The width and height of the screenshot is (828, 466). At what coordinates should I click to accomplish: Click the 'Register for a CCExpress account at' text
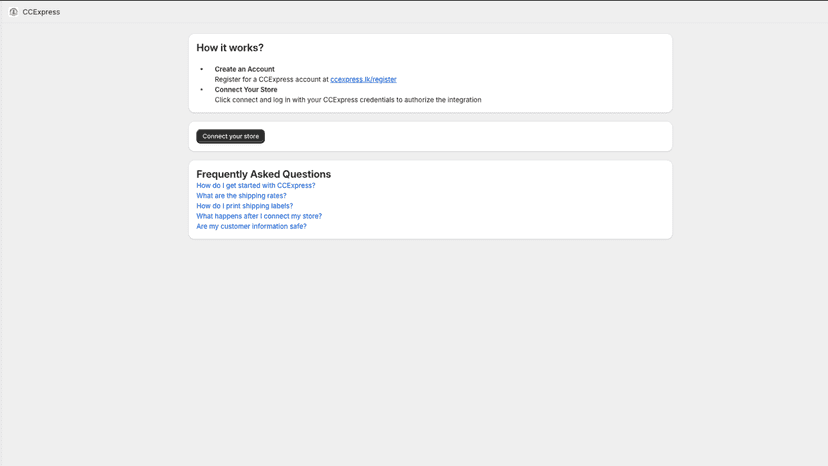pos(271,79)
